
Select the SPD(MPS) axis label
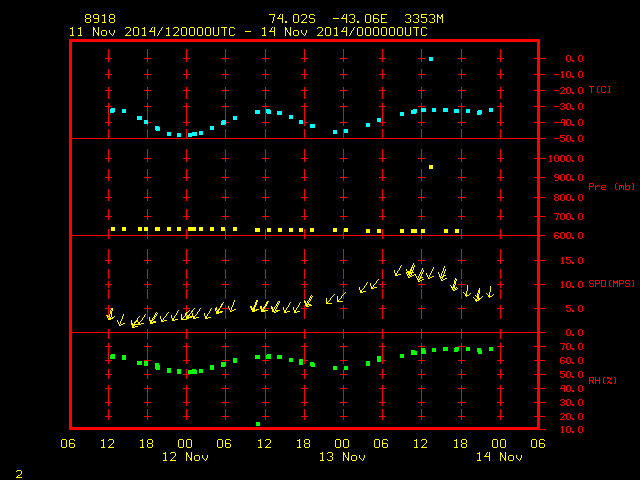(611, 284)
